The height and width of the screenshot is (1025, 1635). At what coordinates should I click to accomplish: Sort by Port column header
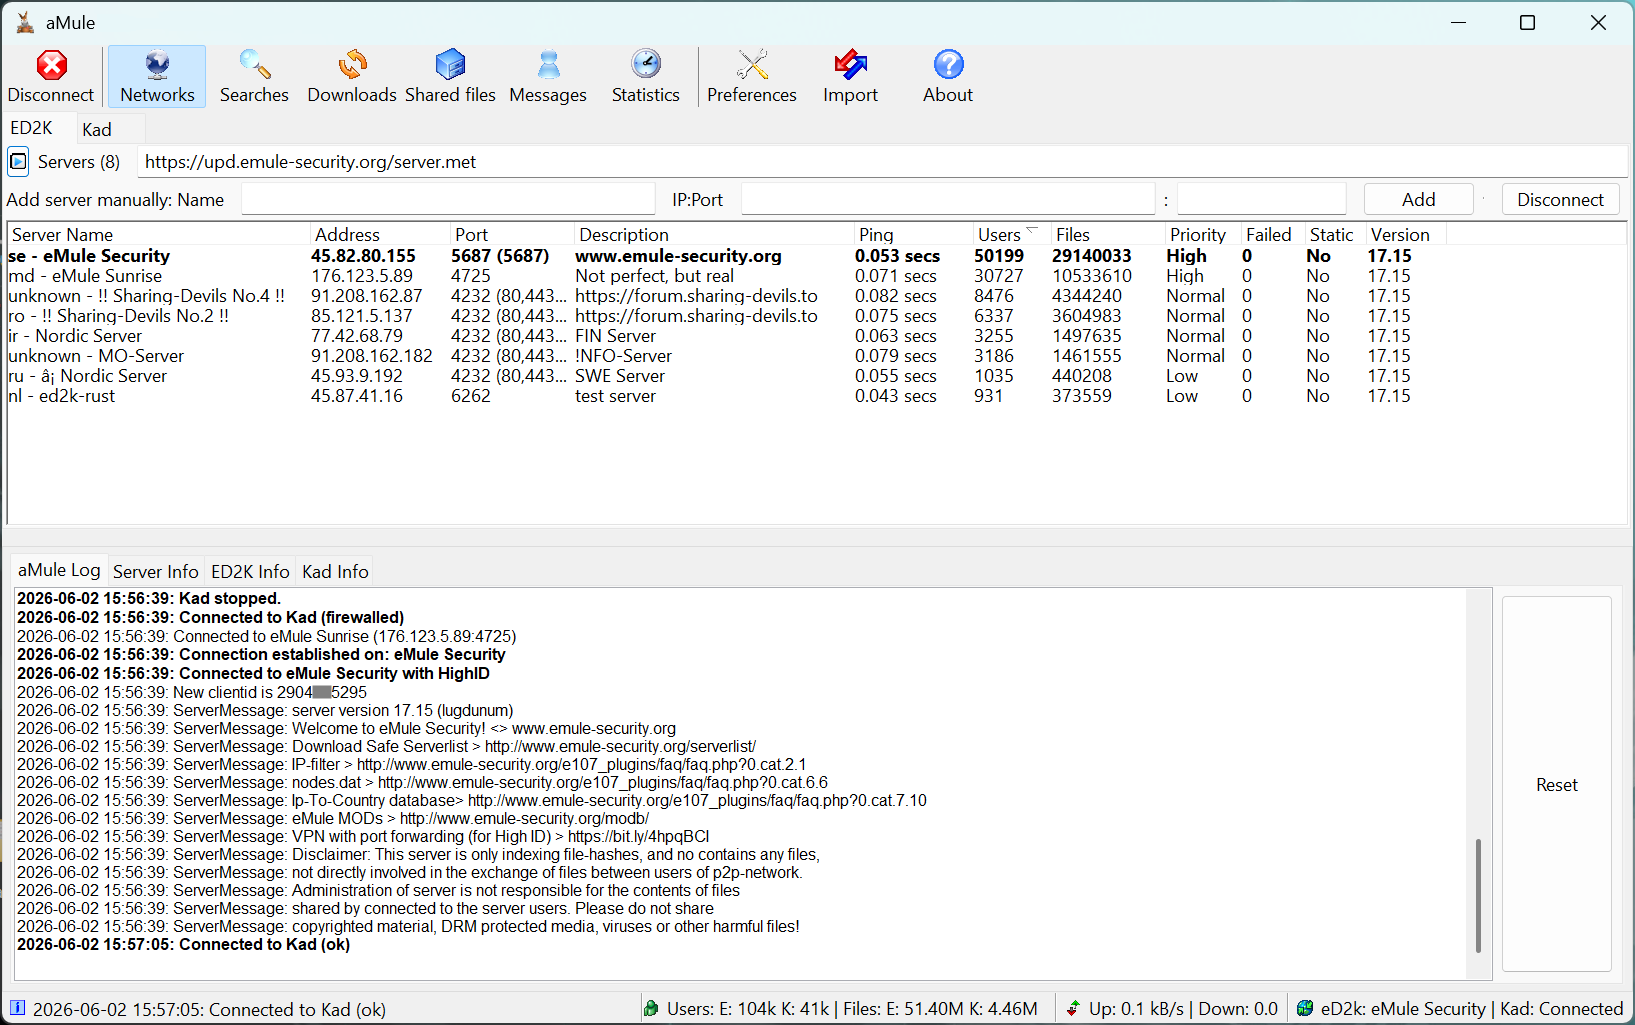point(512,234)
